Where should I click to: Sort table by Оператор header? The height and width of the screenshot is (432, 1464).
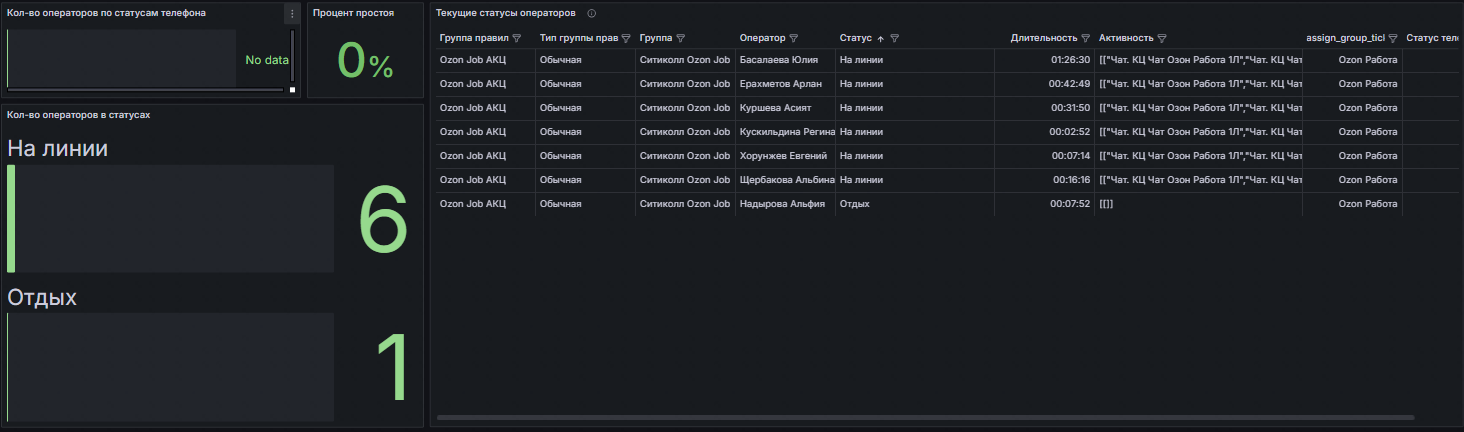[762, 38]
